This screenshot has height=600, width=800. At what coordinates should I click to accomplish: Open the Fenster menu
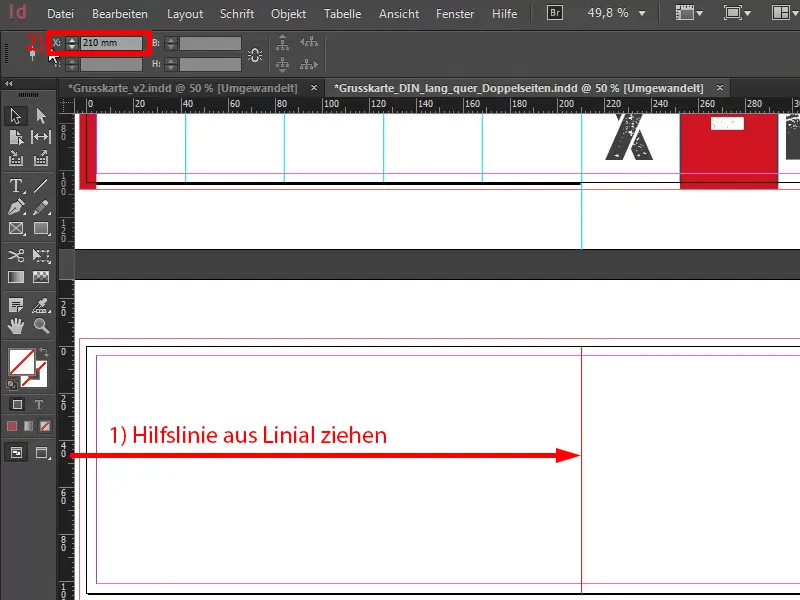click(x=455, y=14)
